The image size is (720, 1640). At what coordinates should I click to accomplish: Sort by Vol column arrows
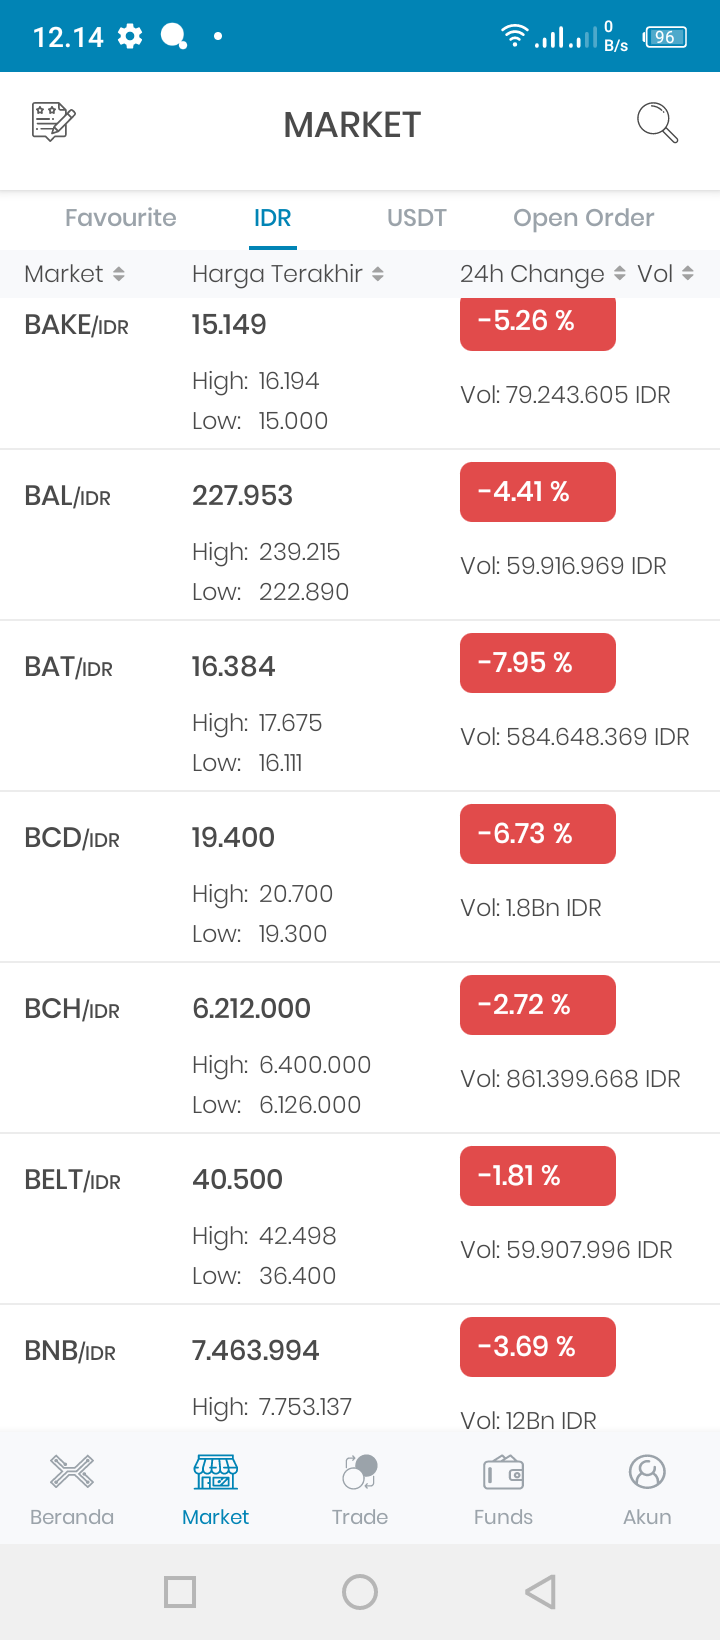tap(688, 274)
